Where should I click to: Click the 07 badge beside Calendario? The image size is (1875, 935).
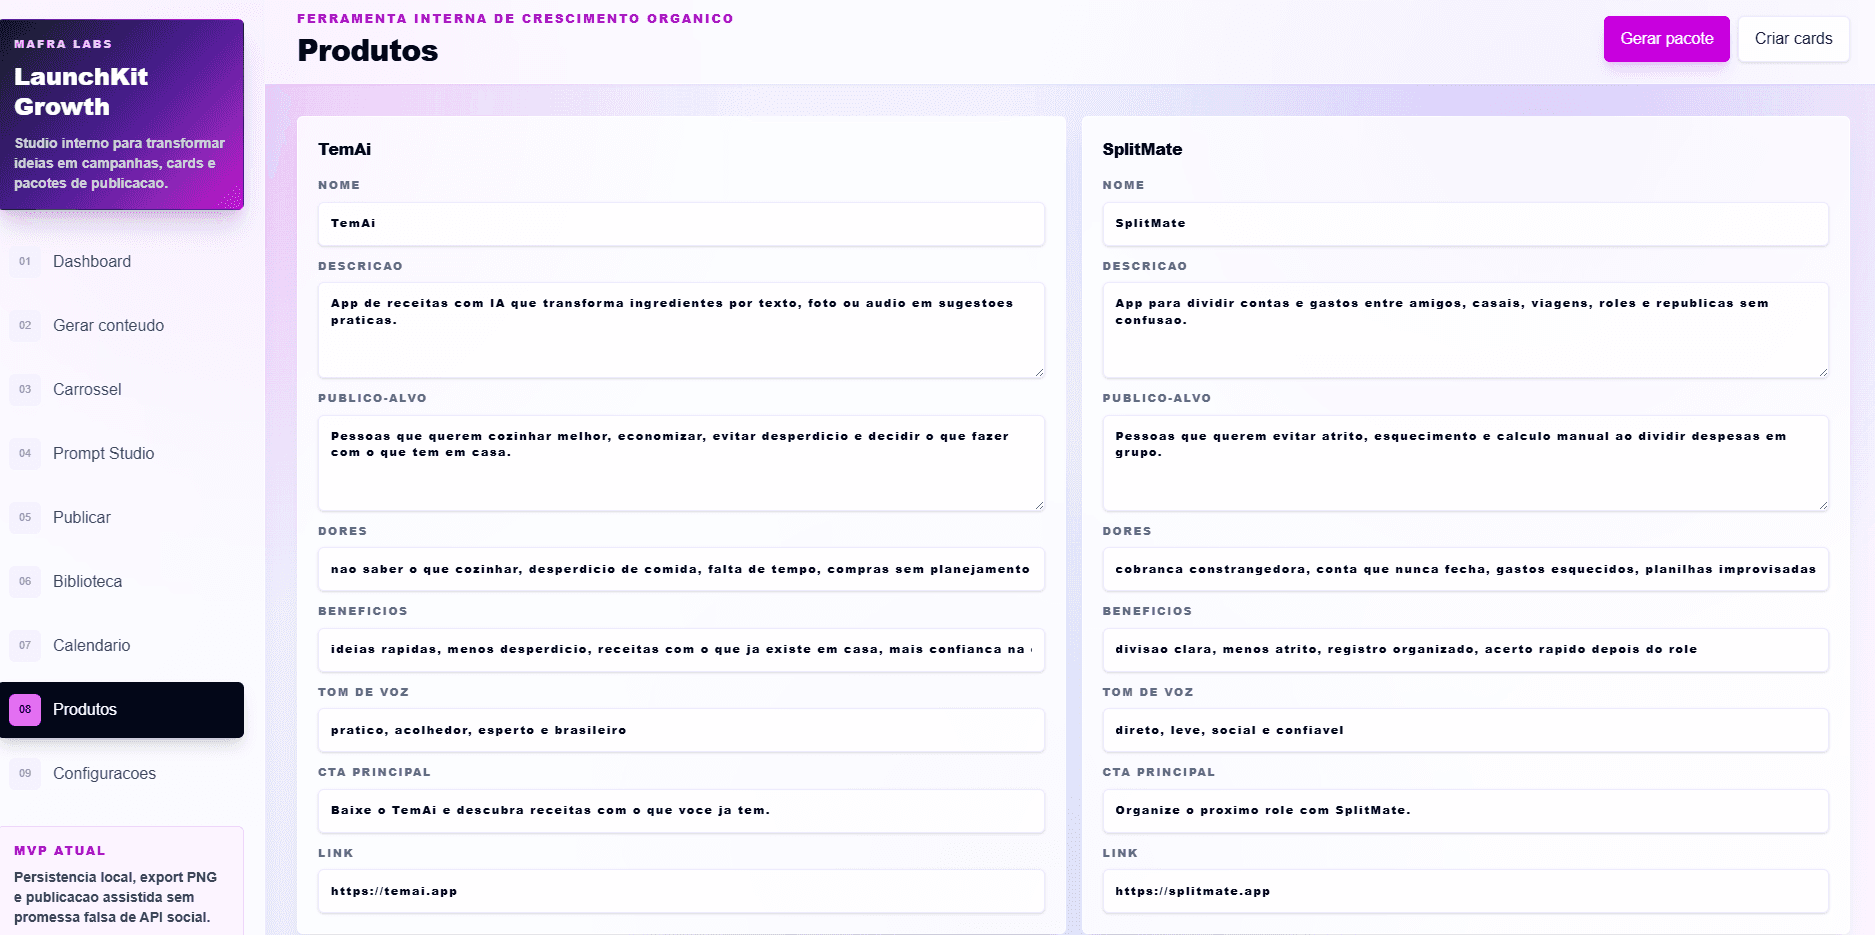pos(25,646)
